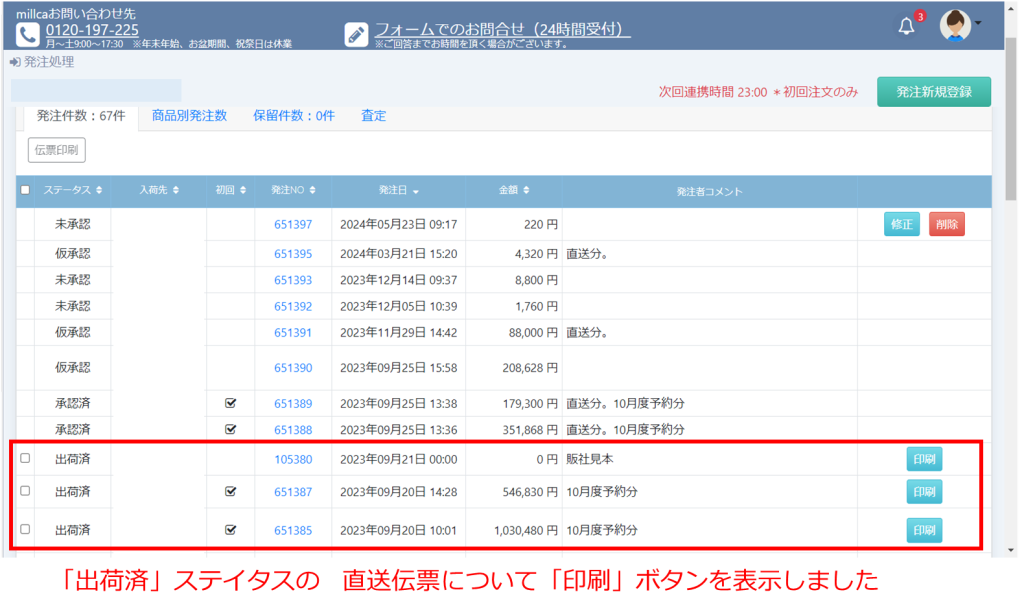
Task: Sort by 入荷先 column sort icon
Action: click(x=176, y=190)
